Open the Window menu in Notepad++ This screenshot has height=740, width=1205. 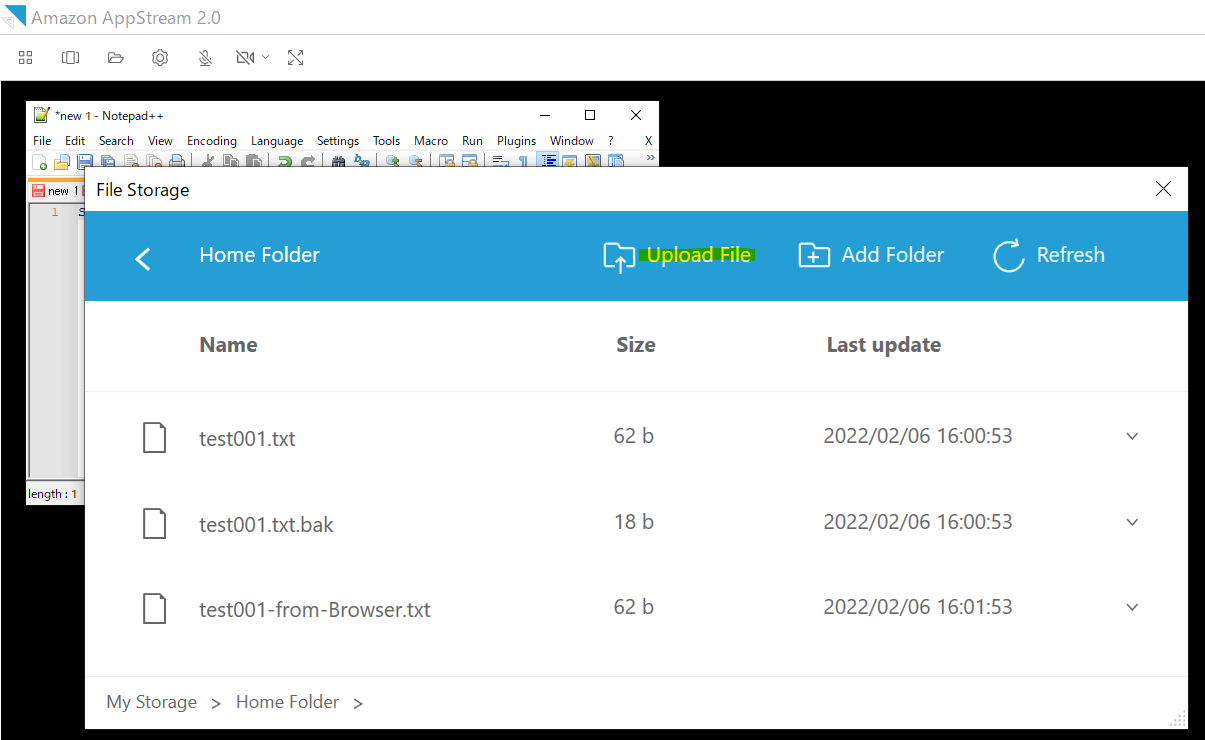[x=572, y=141]
